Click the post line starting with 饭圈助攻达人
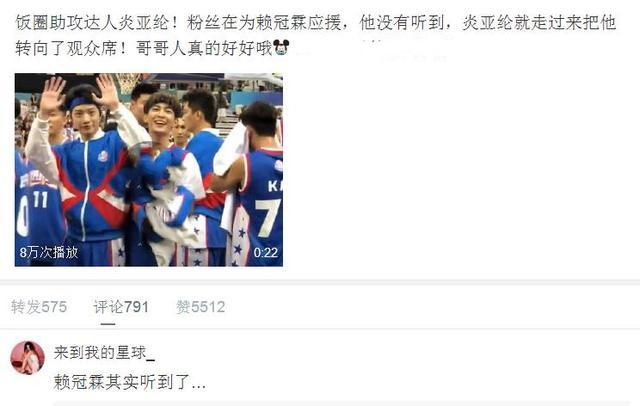 pyautogui.click(x=316, y=22)
